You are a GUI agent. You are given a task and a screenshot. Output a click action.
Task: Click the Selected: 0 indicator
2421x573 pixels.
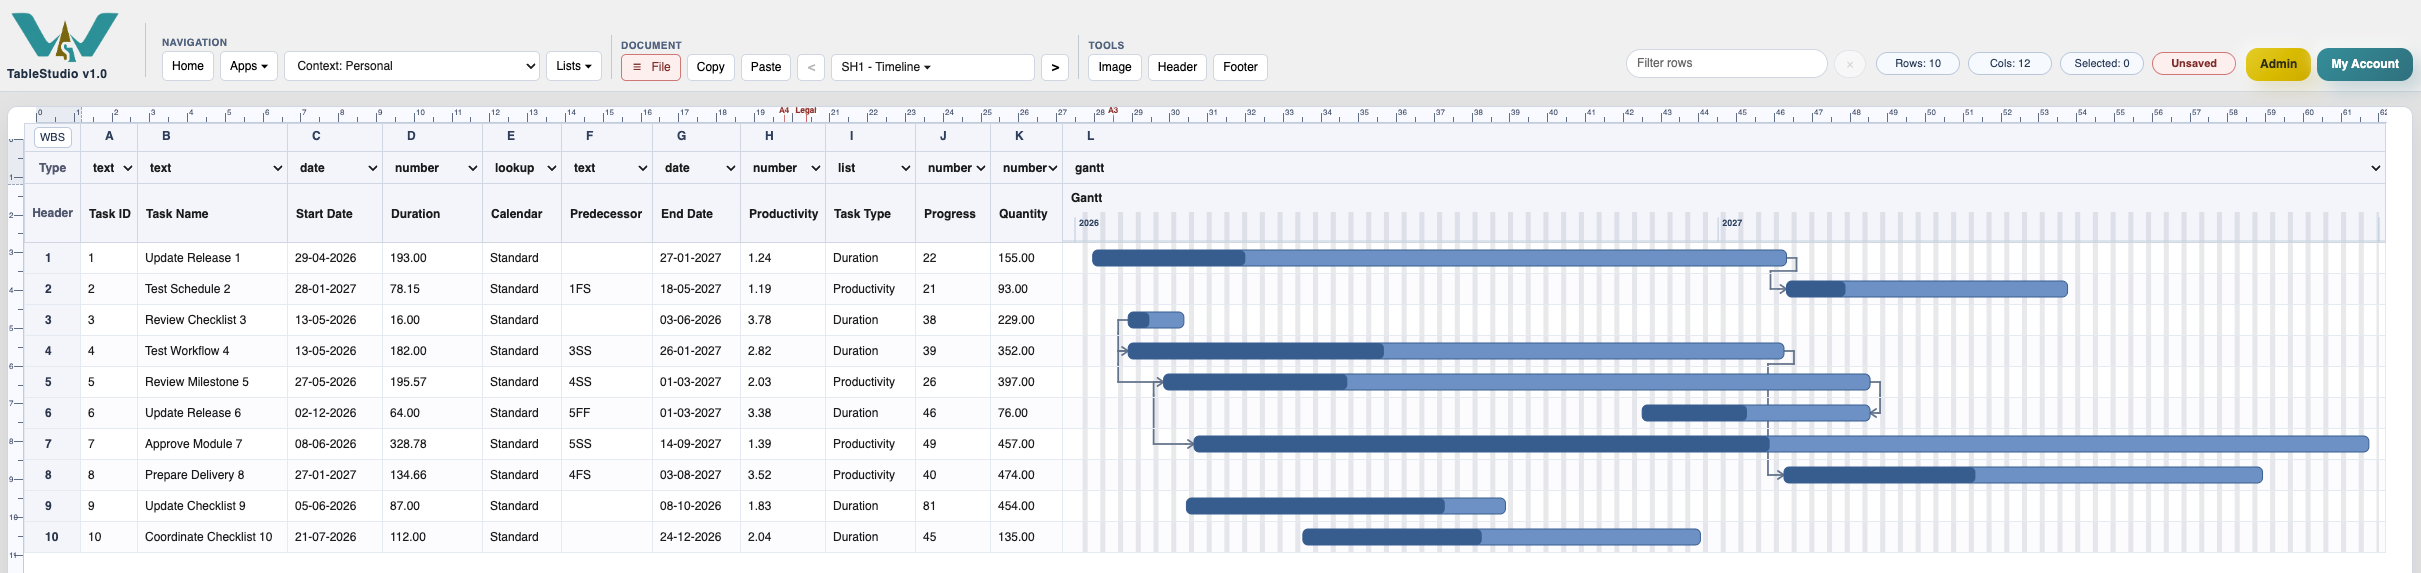point(2101,63)
